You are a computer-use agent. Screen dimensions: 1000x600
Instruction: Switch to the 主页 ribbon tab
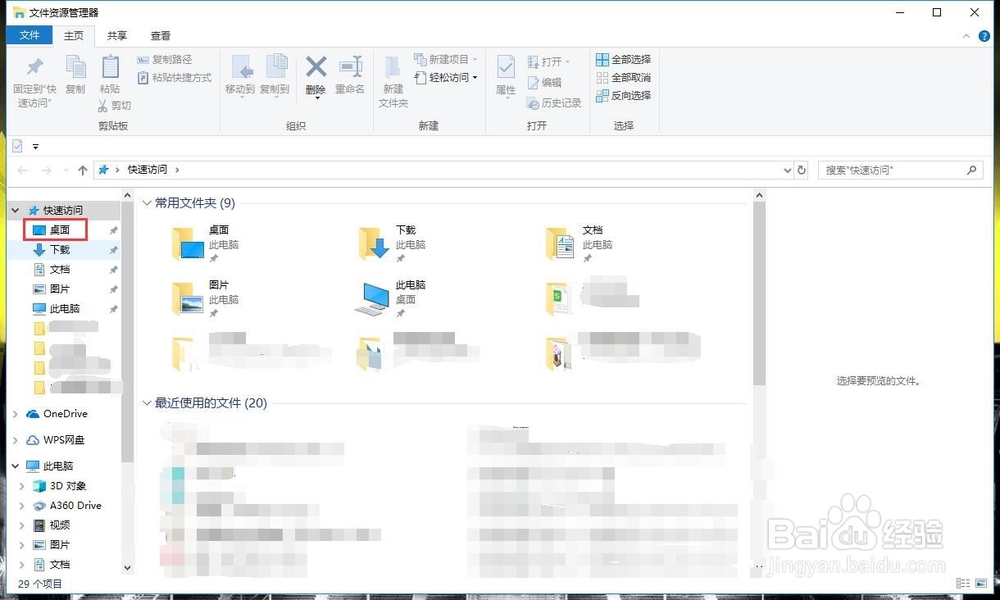[x=73, y=36]
